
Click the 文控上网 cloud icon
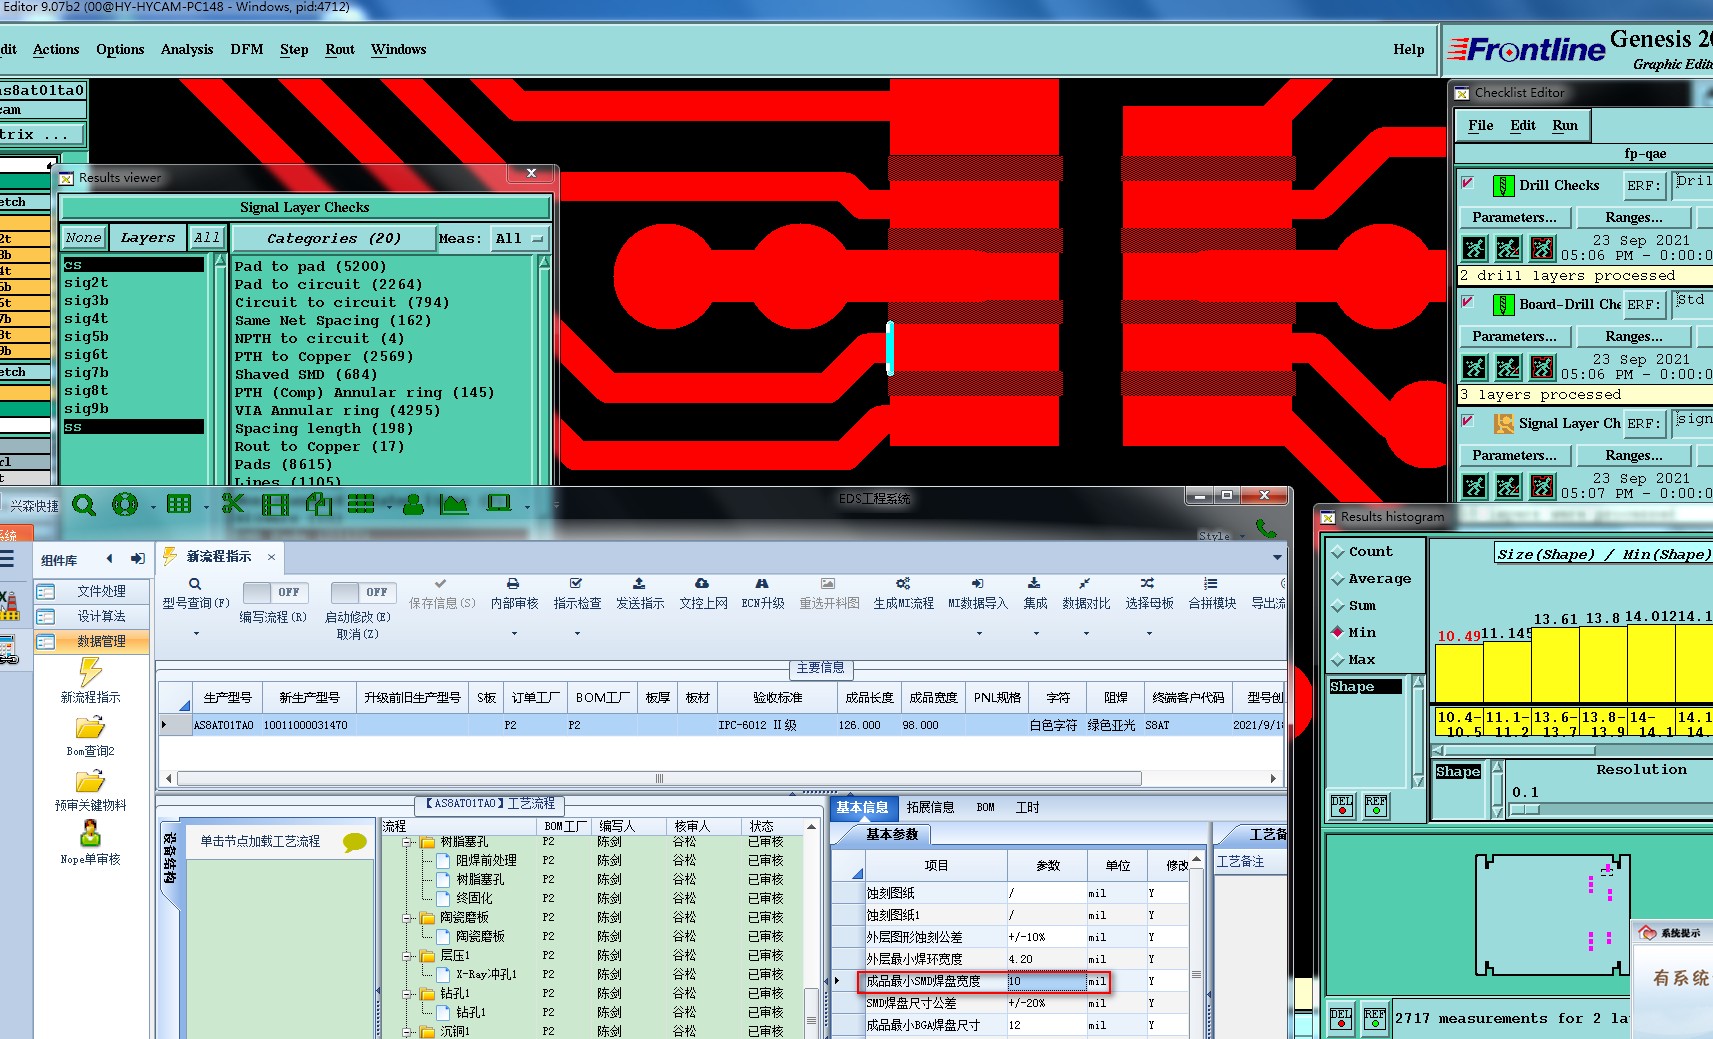[702, 583]
